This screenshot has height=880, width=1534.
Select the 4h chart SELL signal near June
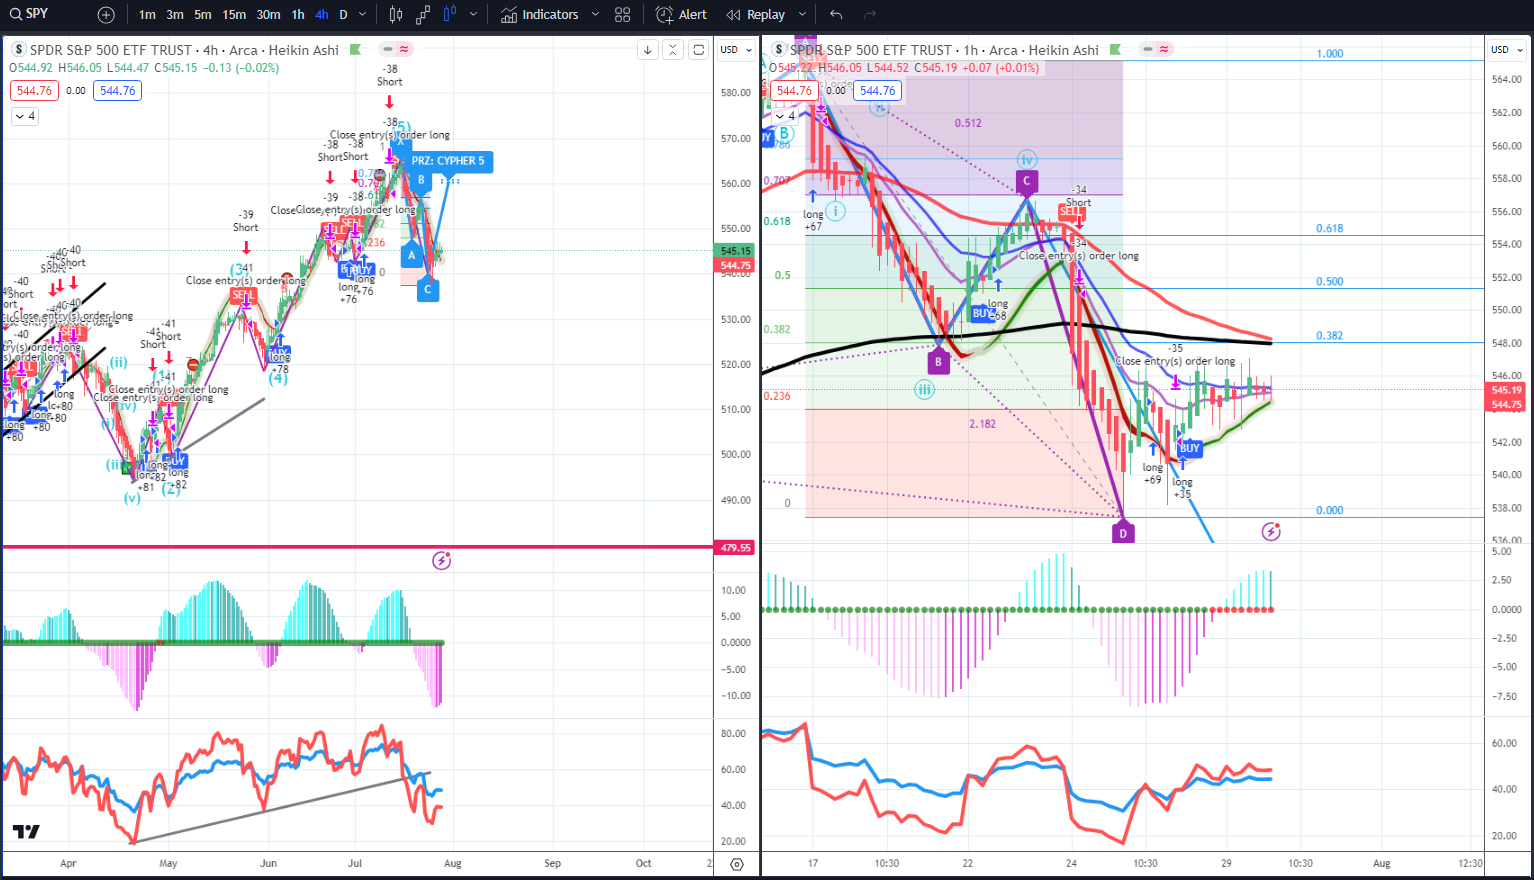click(x=243, y=296)
